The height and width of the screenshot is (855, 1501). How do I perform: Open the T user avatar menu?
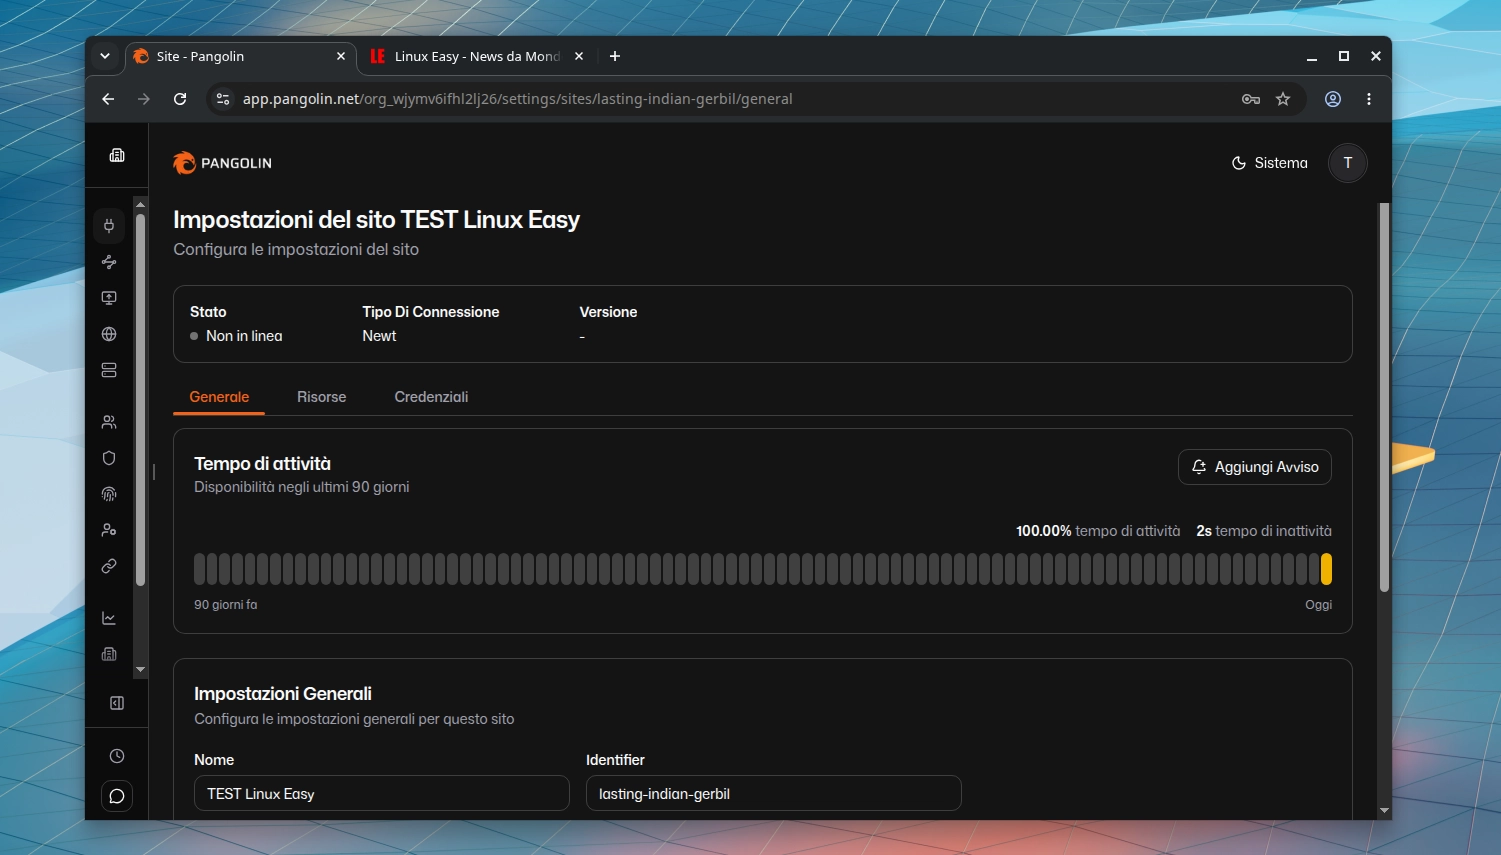[x=1347, y=163]
